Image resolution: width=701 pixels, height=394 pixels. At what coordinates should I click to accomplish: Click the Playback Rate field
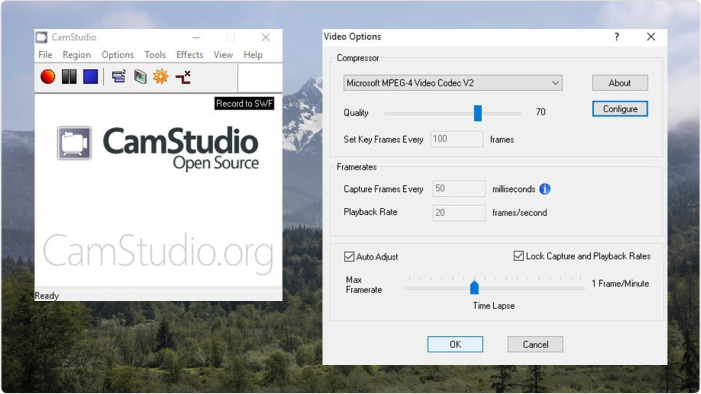(459, 213)
